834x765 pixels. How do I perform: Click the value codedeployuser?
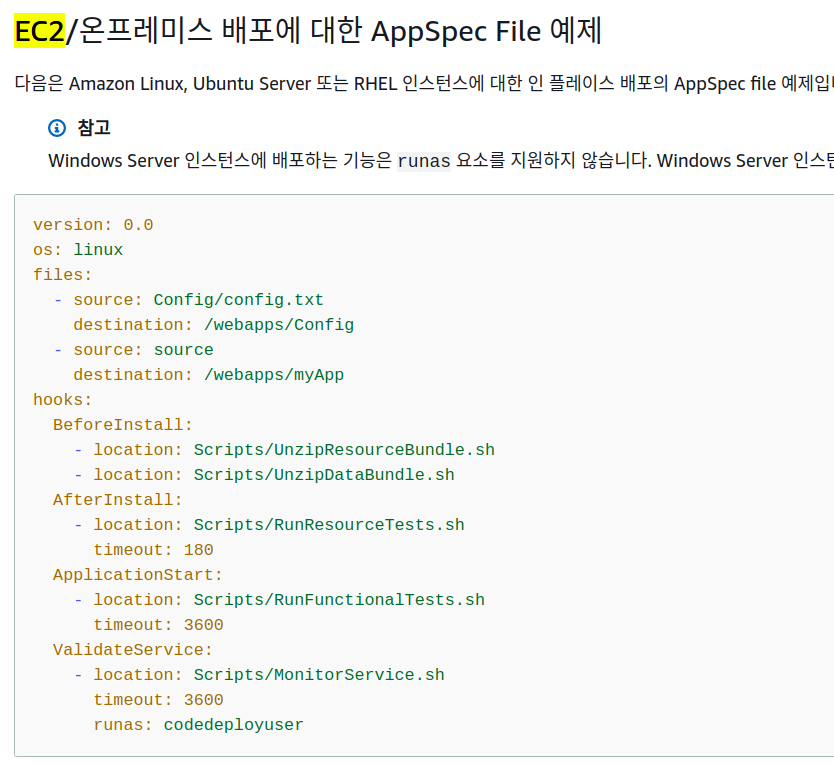pyautogui.click(x=233, y=725)
